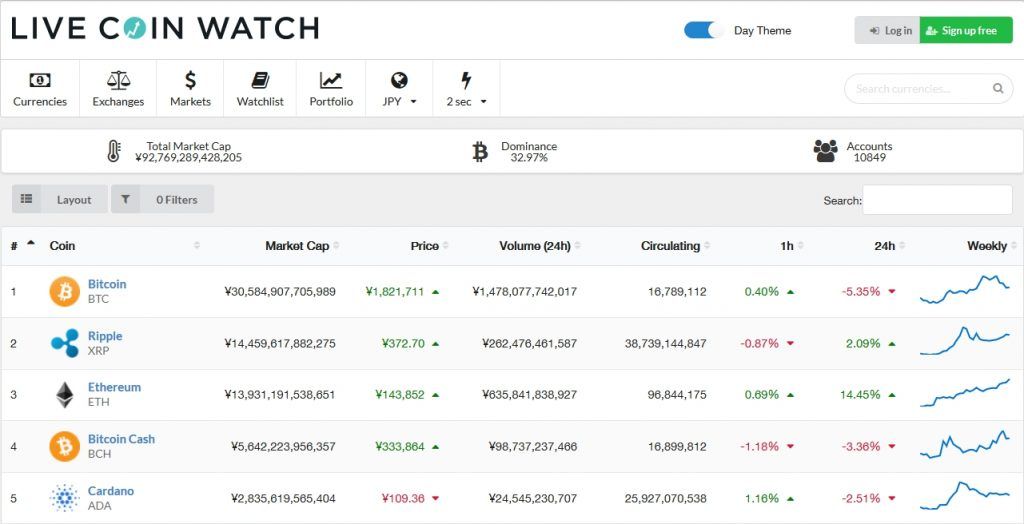1024x524 pixels.
Task: Toggle the Day Theme switch
Action: tap(704, 30)
